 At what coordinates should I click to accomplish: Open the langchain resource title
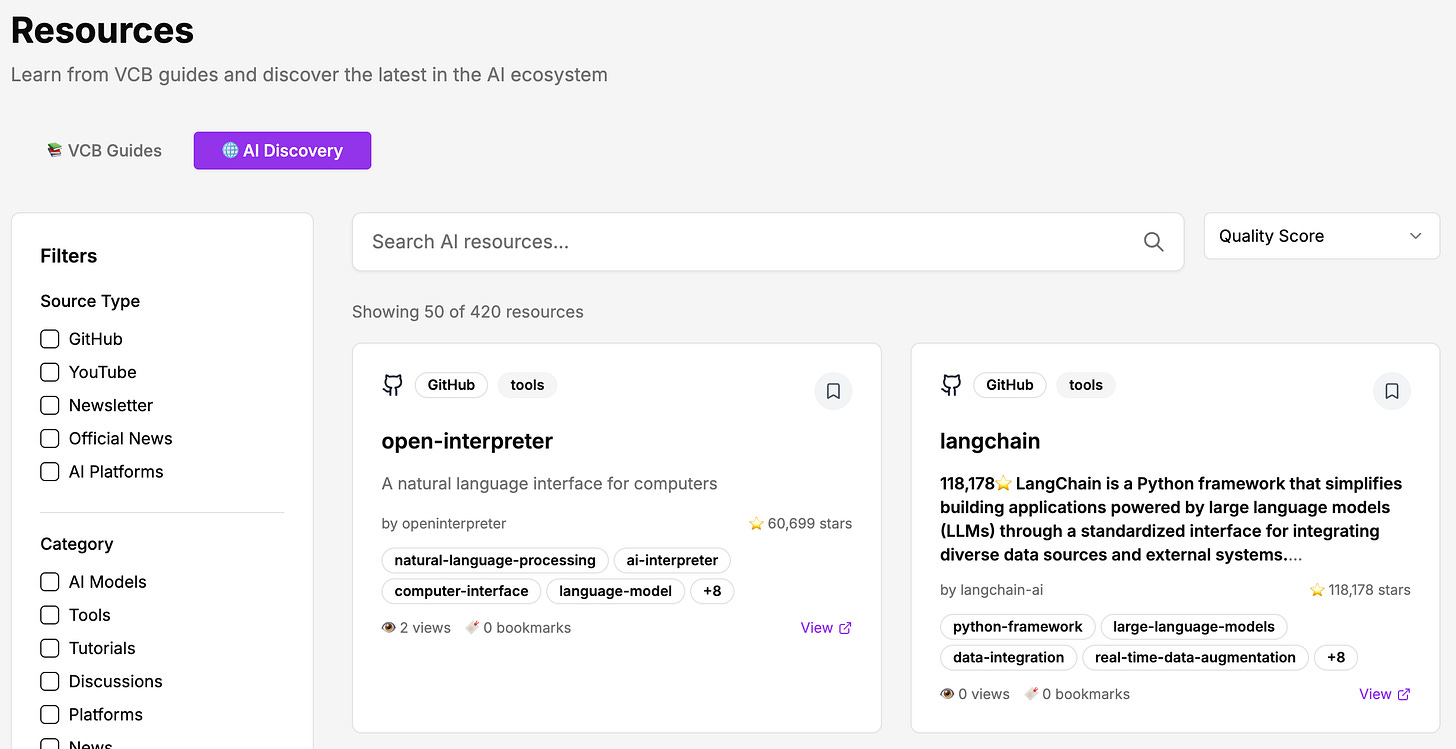pyautogui.click(x=990, y=441)
